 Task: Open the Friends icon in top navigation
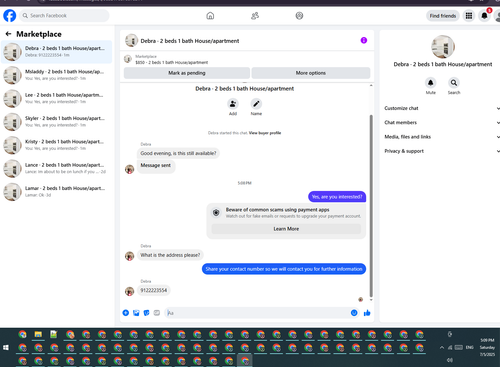click(x=255, y=16)
